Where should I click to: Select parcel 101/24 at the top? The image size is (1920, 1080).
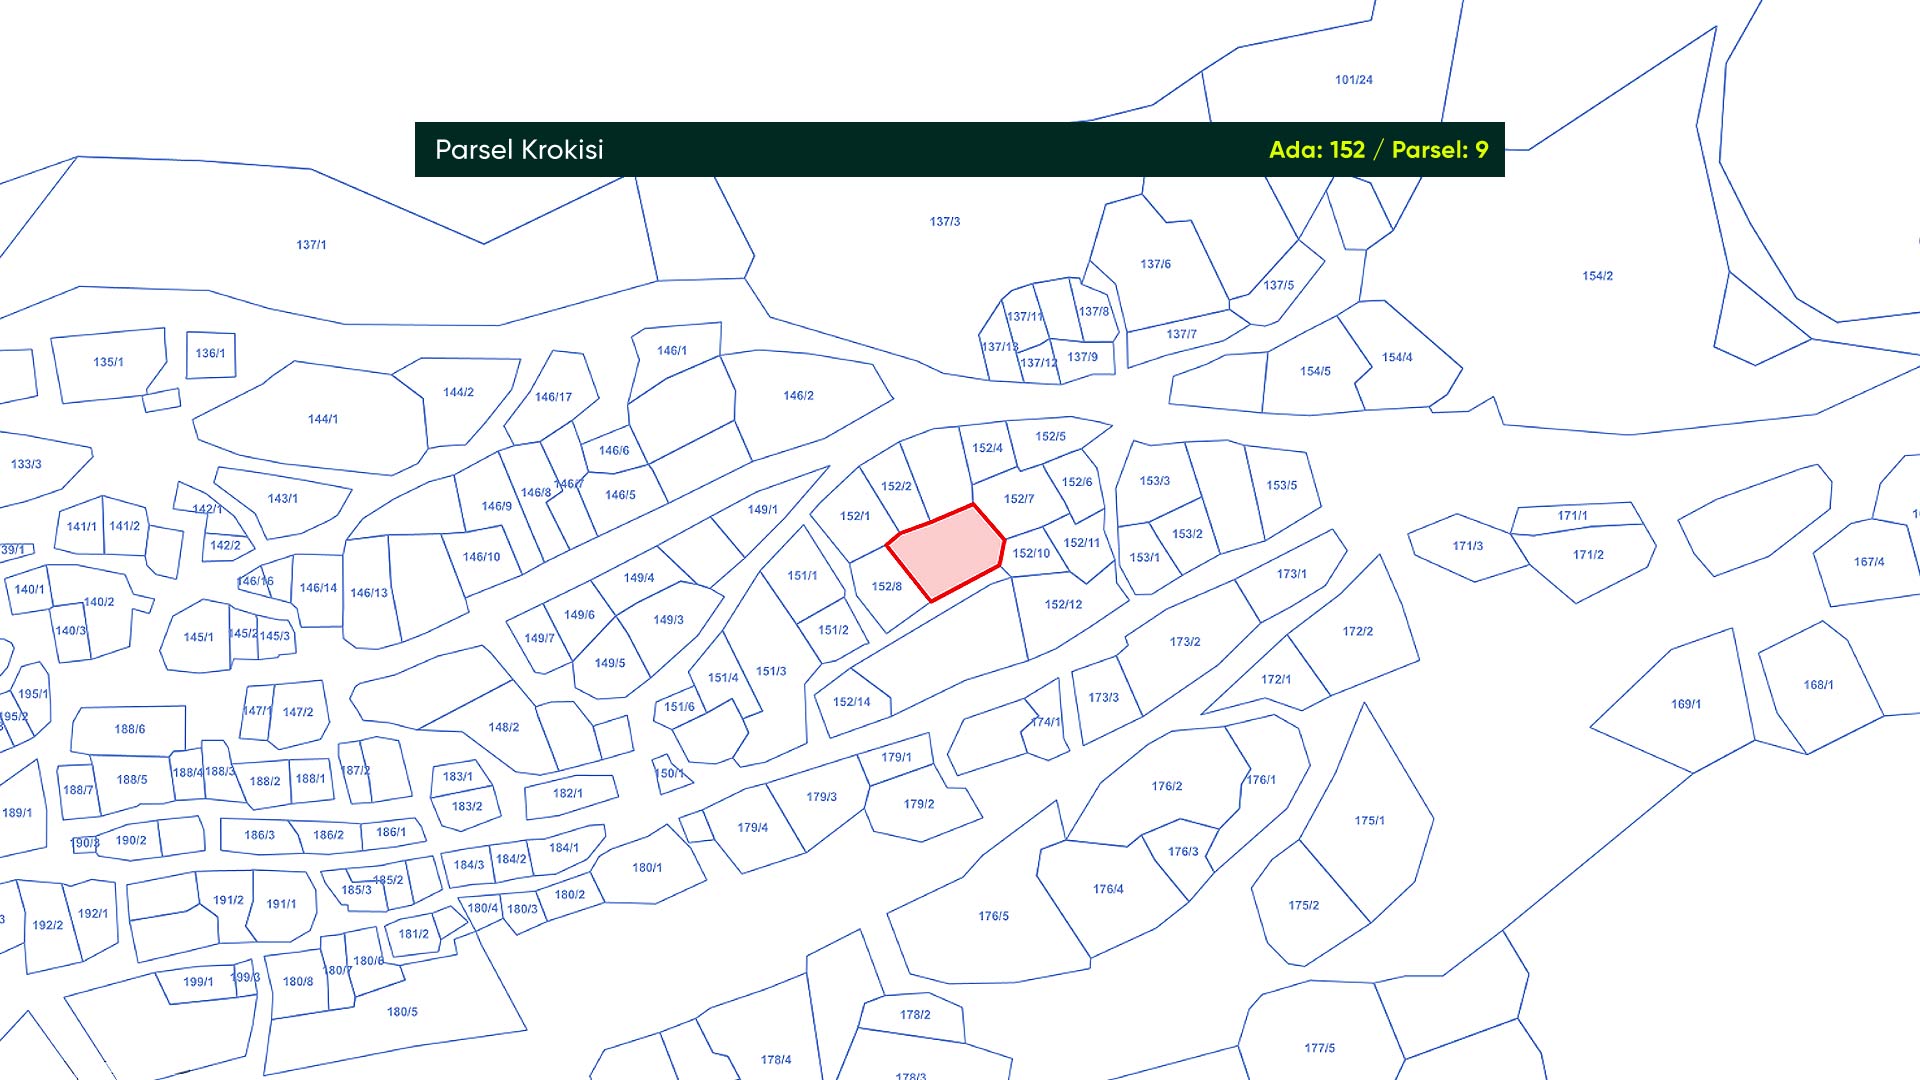1353,80
